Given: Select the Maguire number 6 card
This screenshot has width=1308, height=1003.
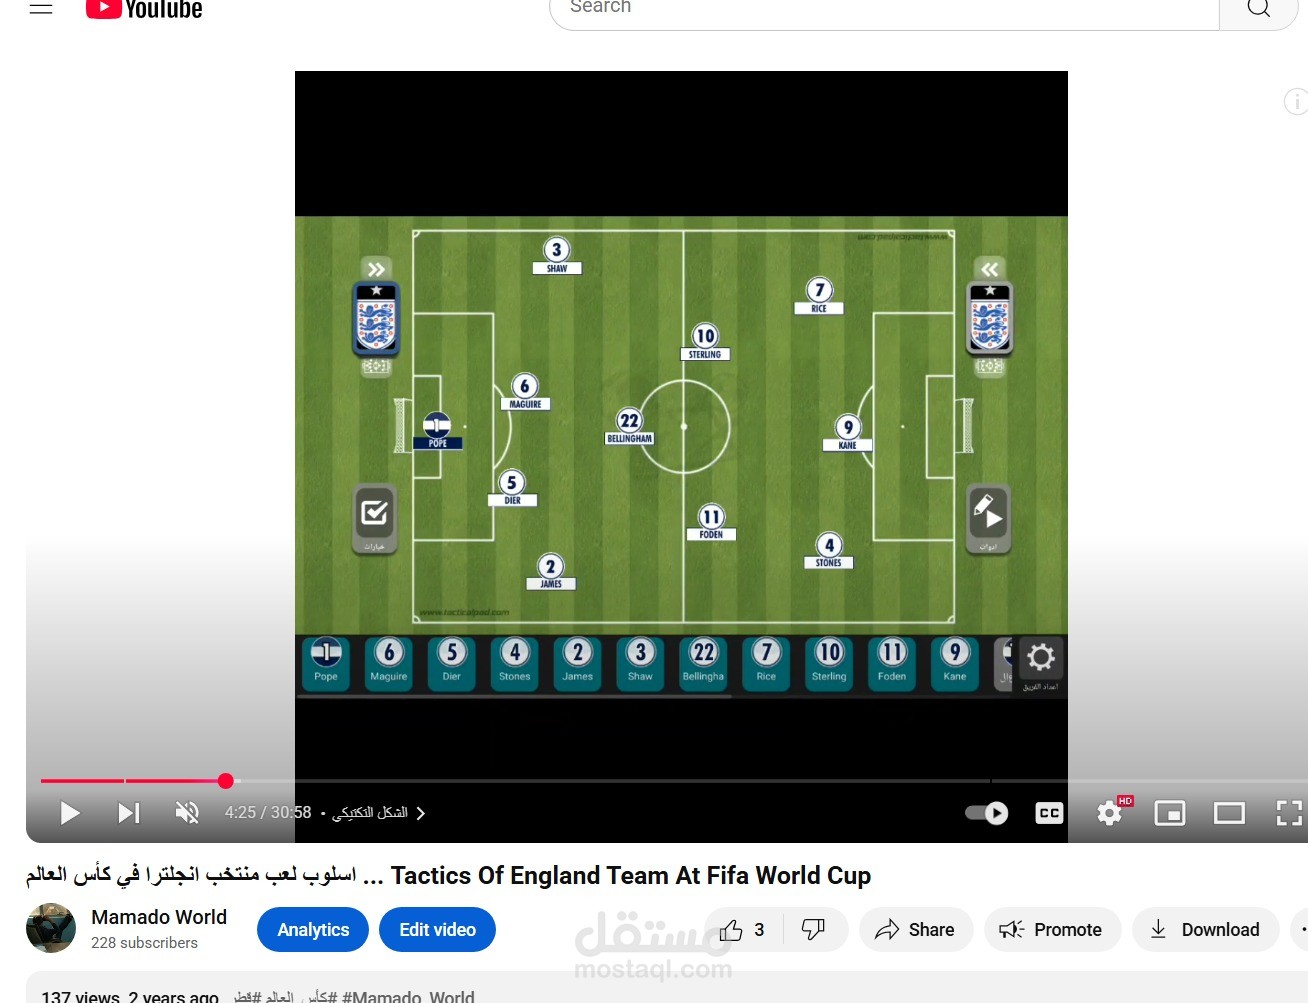Looking at the screenshot, I should point(389,662).
